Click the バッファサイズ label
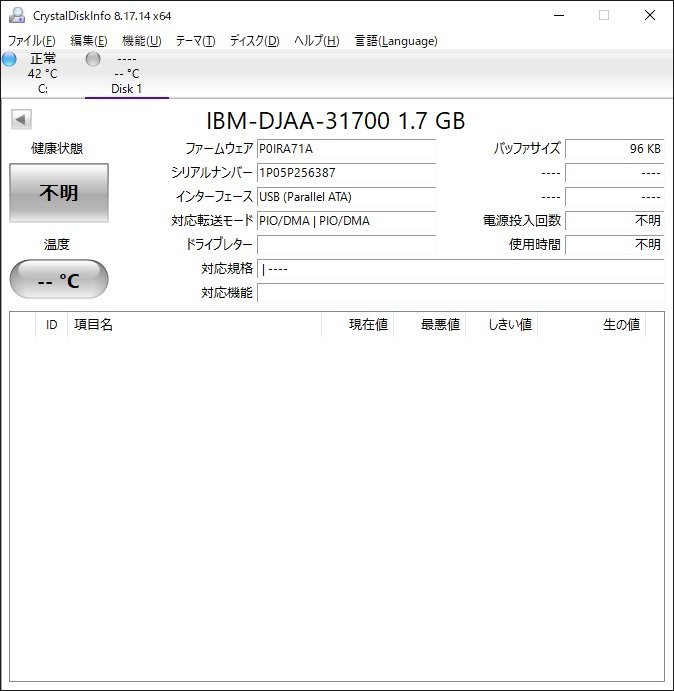This screenshot has width=674, height=691. click(x=527, y=149)
